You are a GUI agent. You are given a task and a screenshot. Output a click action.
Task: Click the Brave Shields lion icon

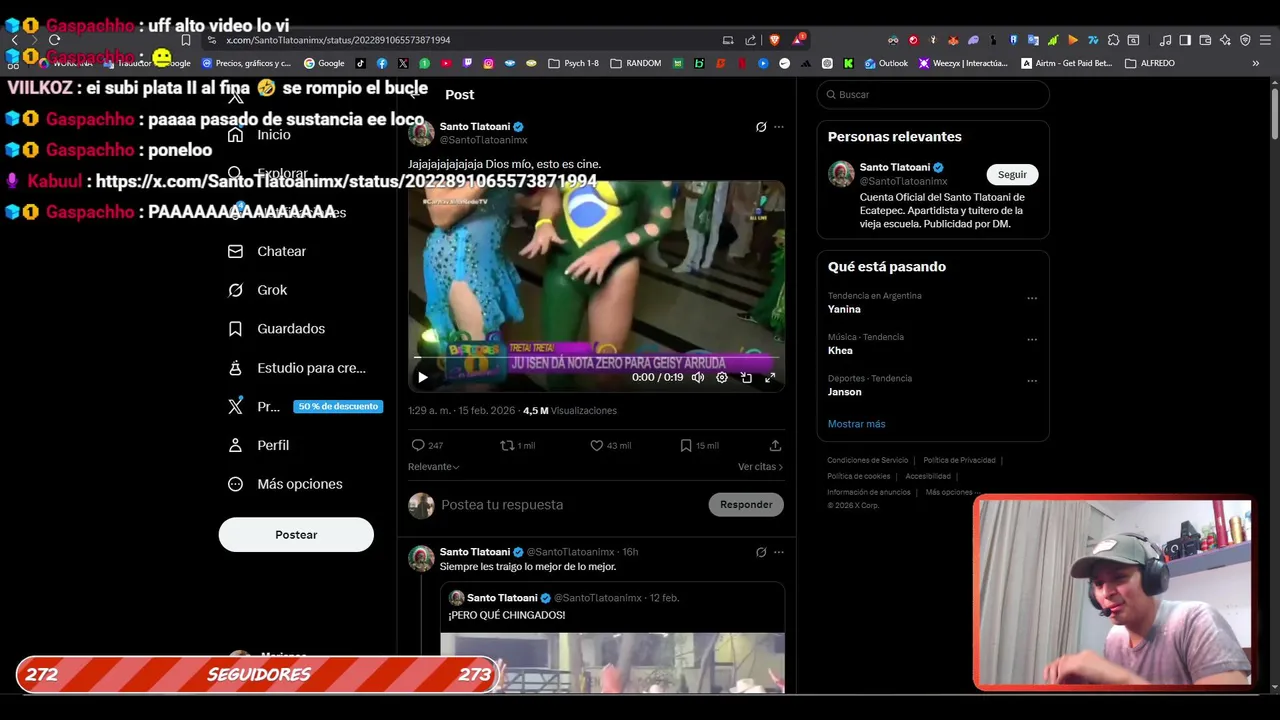point(774,40)
